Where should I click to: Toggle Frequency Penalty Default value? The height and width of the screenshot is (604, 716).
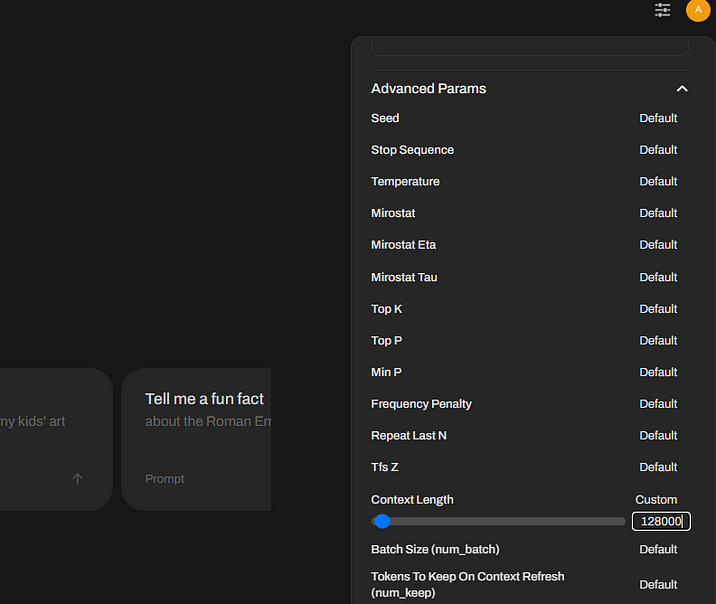coord(658,404)
